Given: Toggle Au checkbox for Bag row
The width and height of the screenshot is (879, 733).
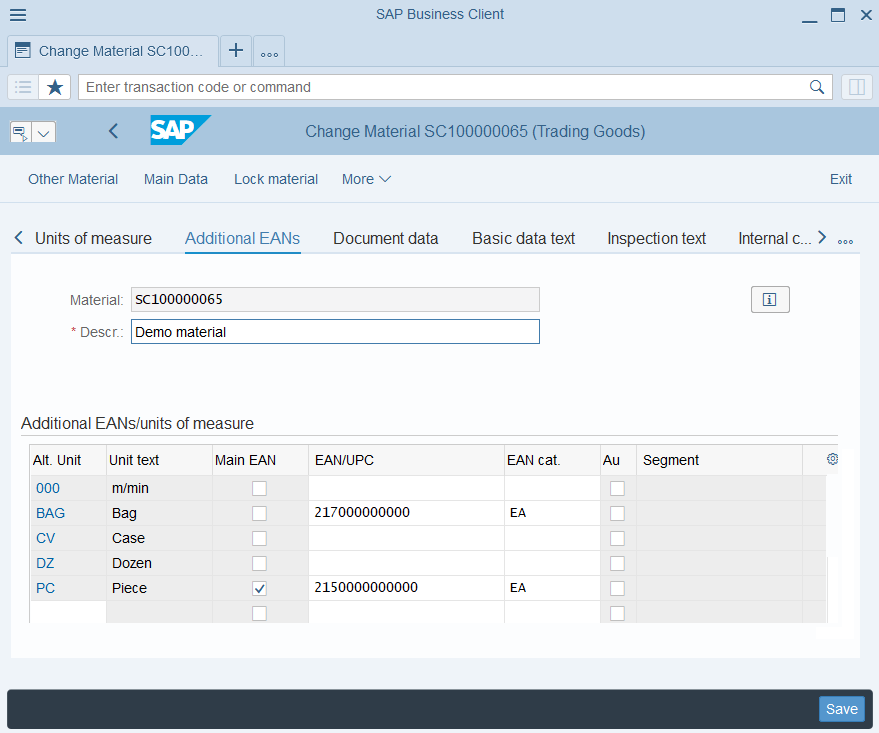Looking at the screenshot, I should click(617, 513).
